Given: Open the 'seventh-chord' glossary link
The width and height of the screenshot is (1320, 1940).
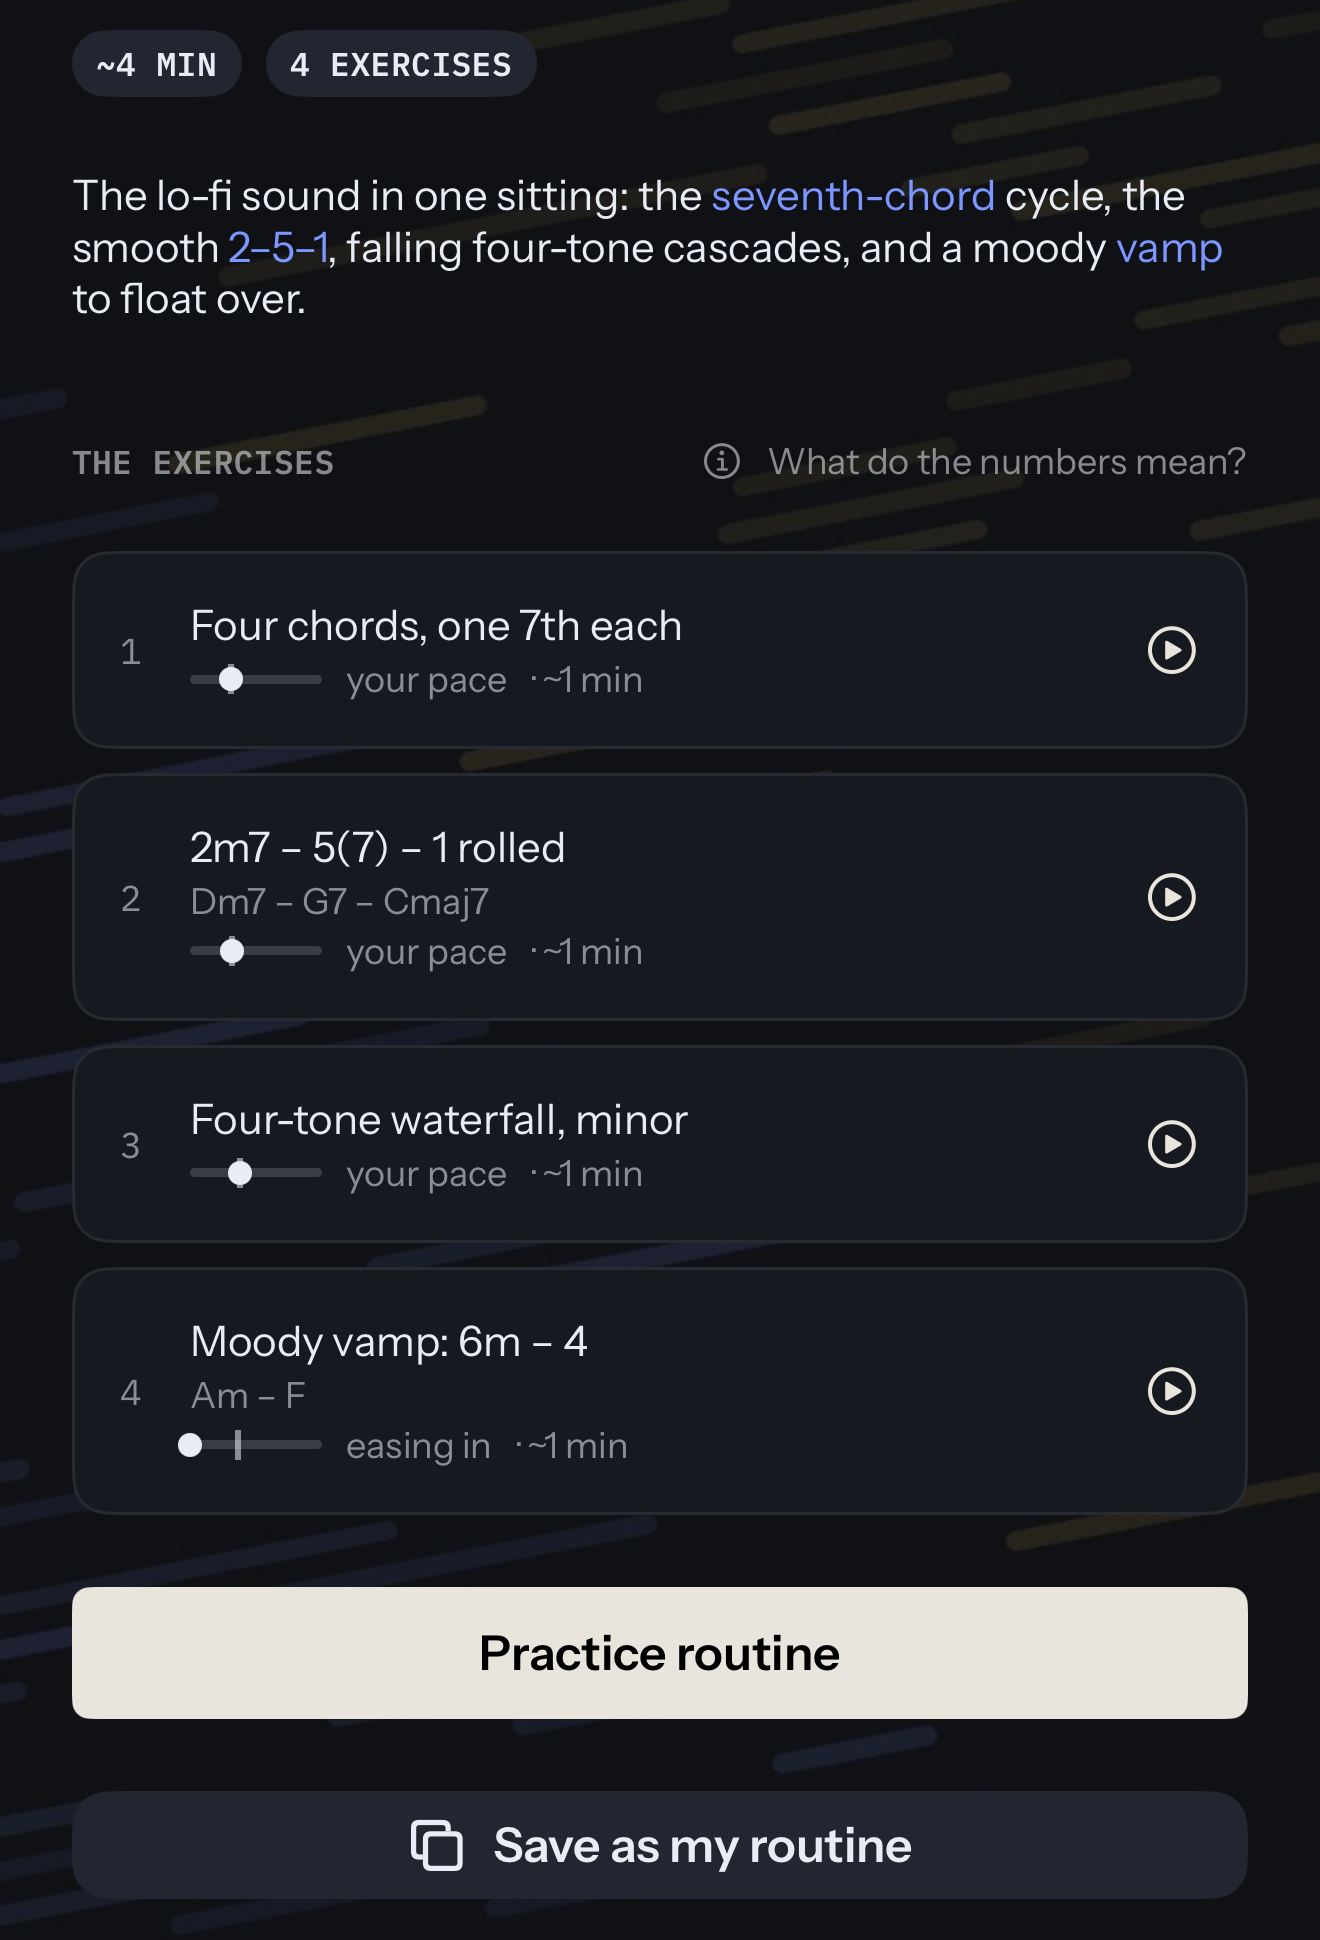Looking at the screenshot, I should 853,196.
